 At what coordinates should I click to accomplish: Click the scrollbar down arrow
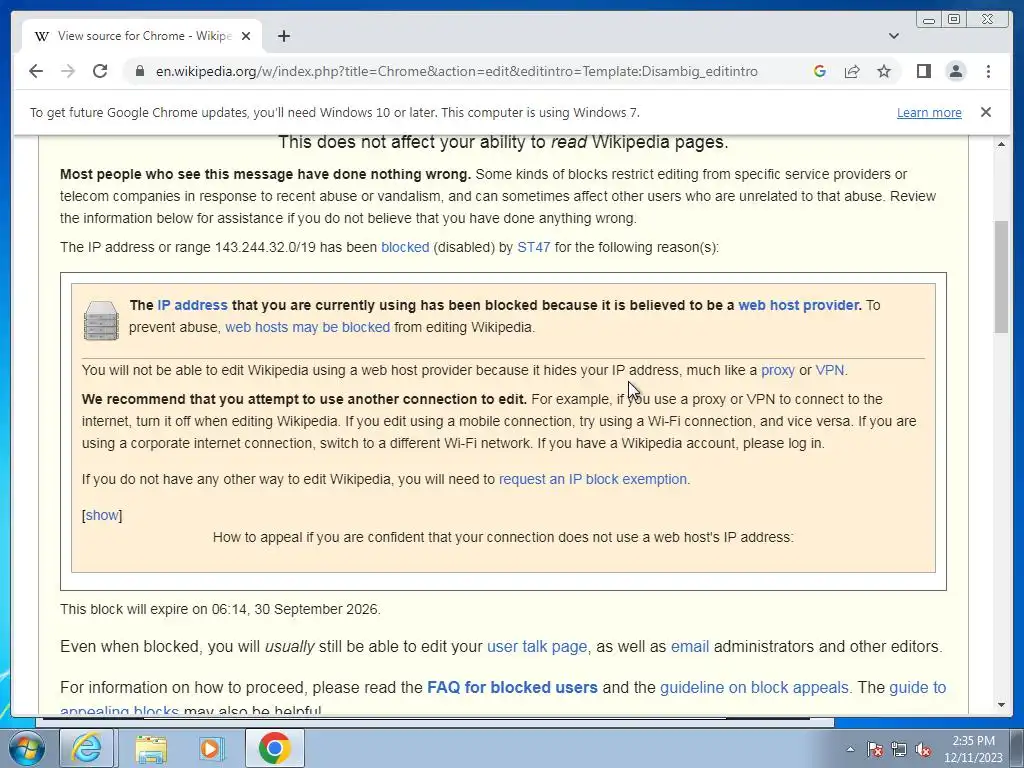click(x=1000, y=705)
